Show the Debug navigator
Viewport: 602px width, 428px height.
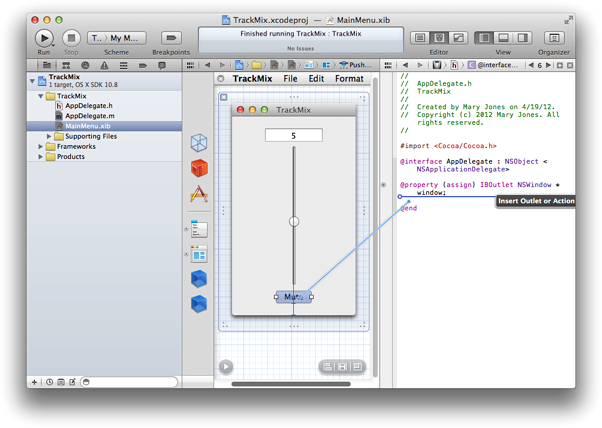coord(124,65)
